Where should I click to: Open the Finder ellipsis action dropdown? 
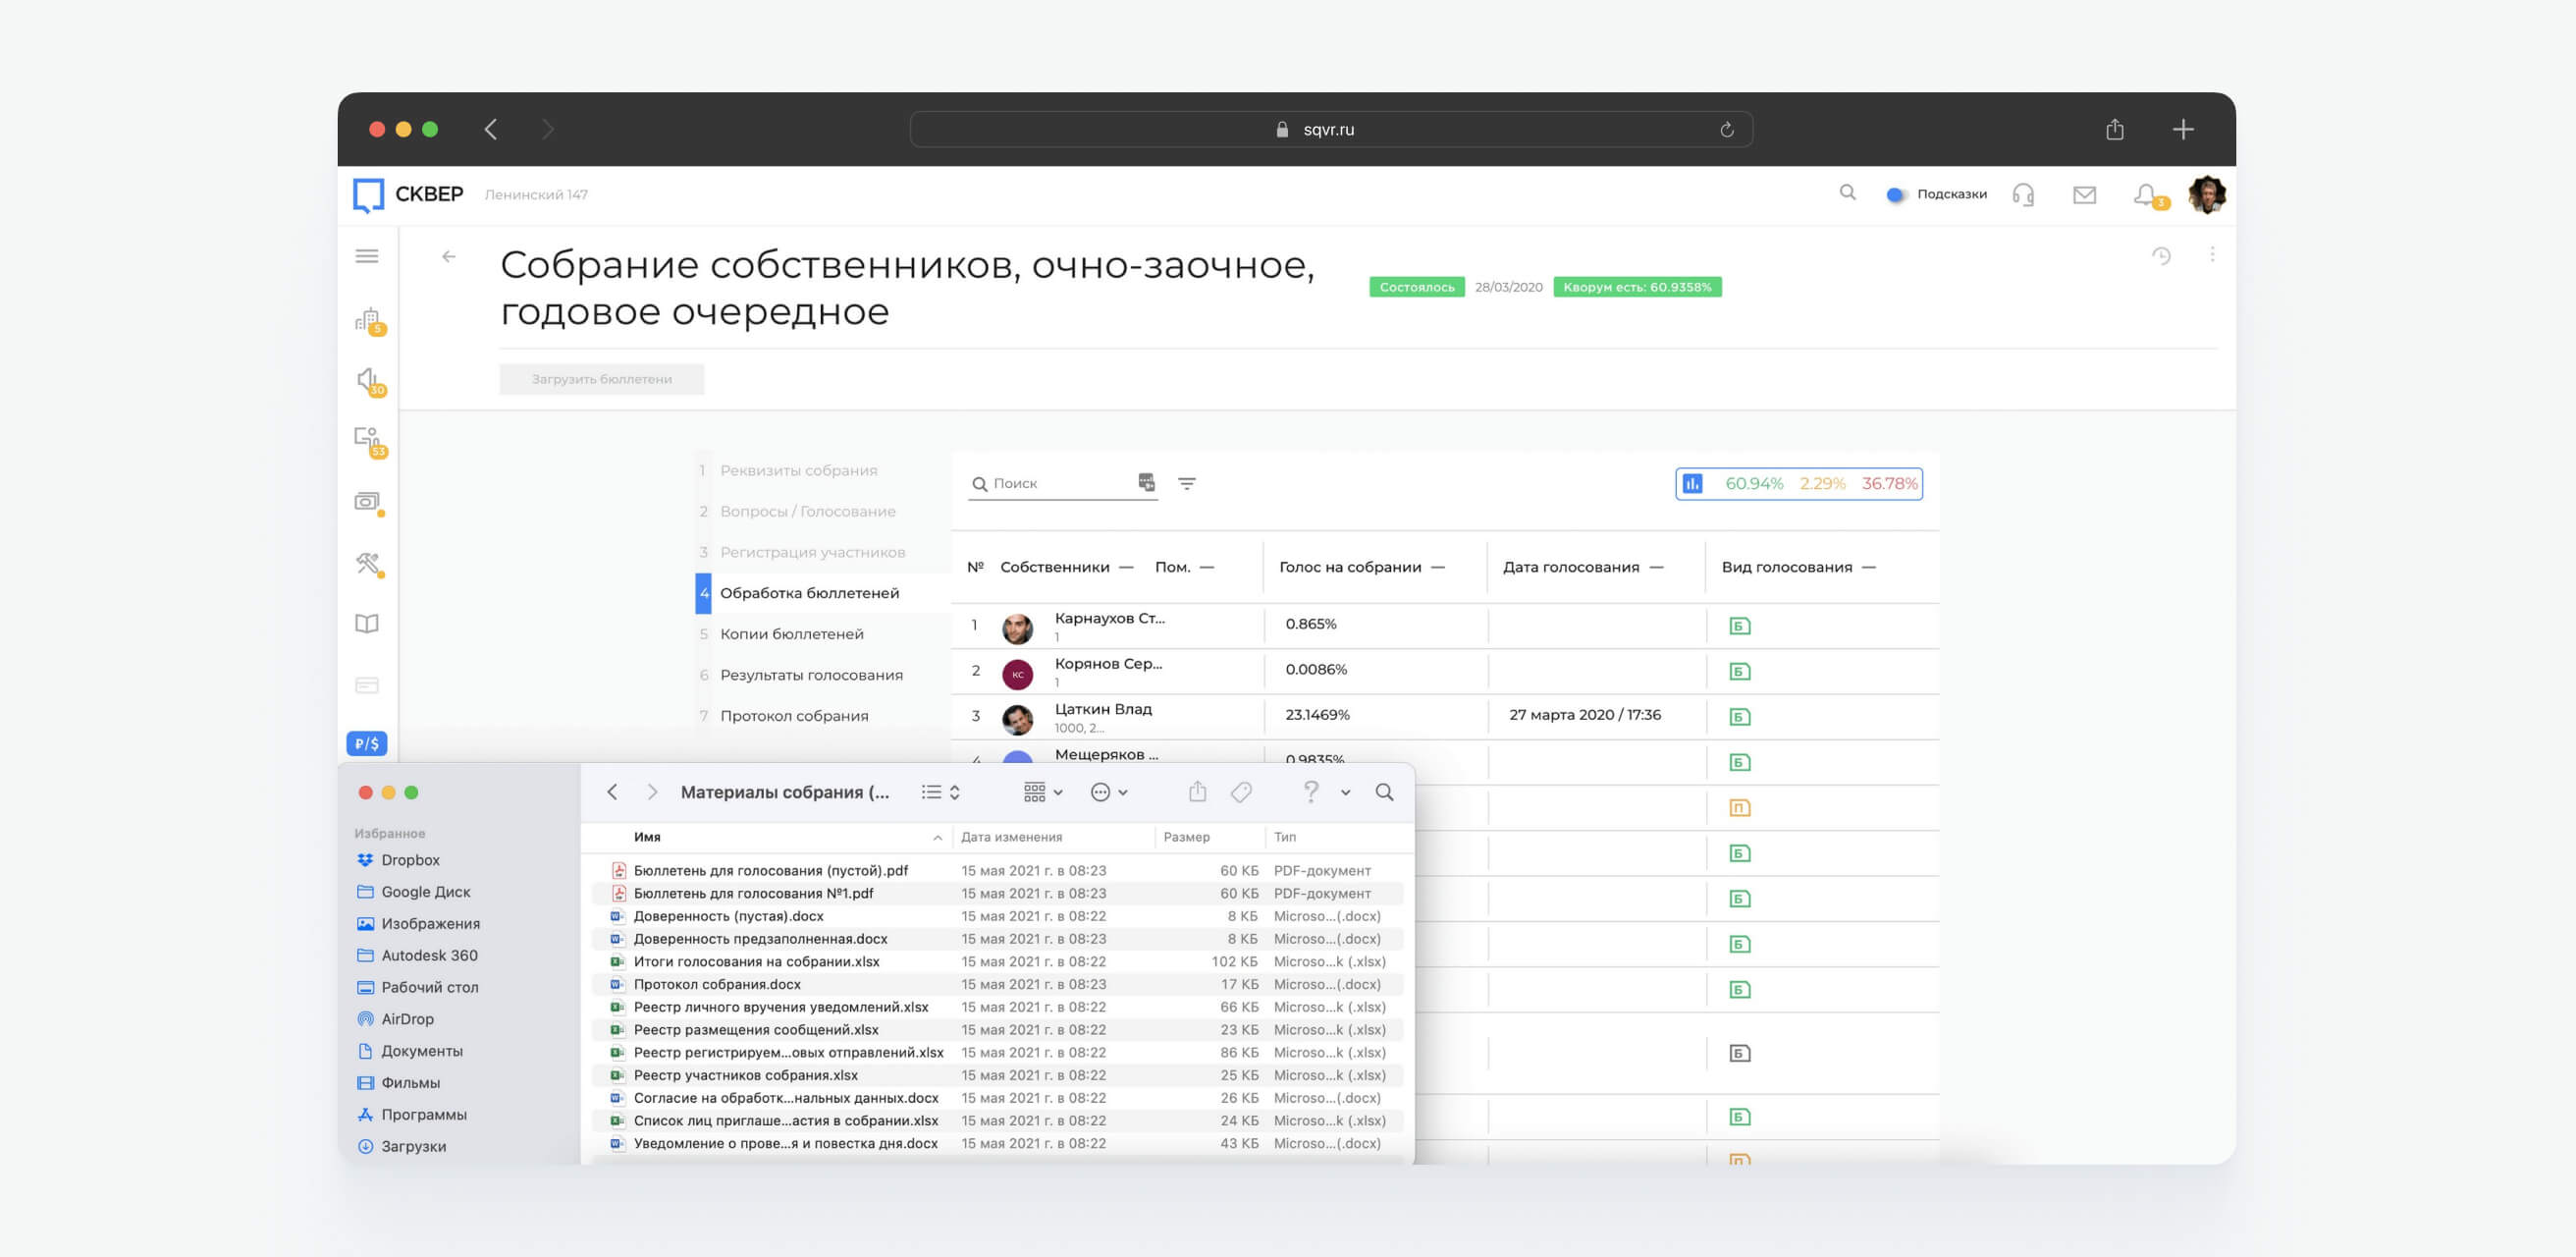pos(1108,792)
